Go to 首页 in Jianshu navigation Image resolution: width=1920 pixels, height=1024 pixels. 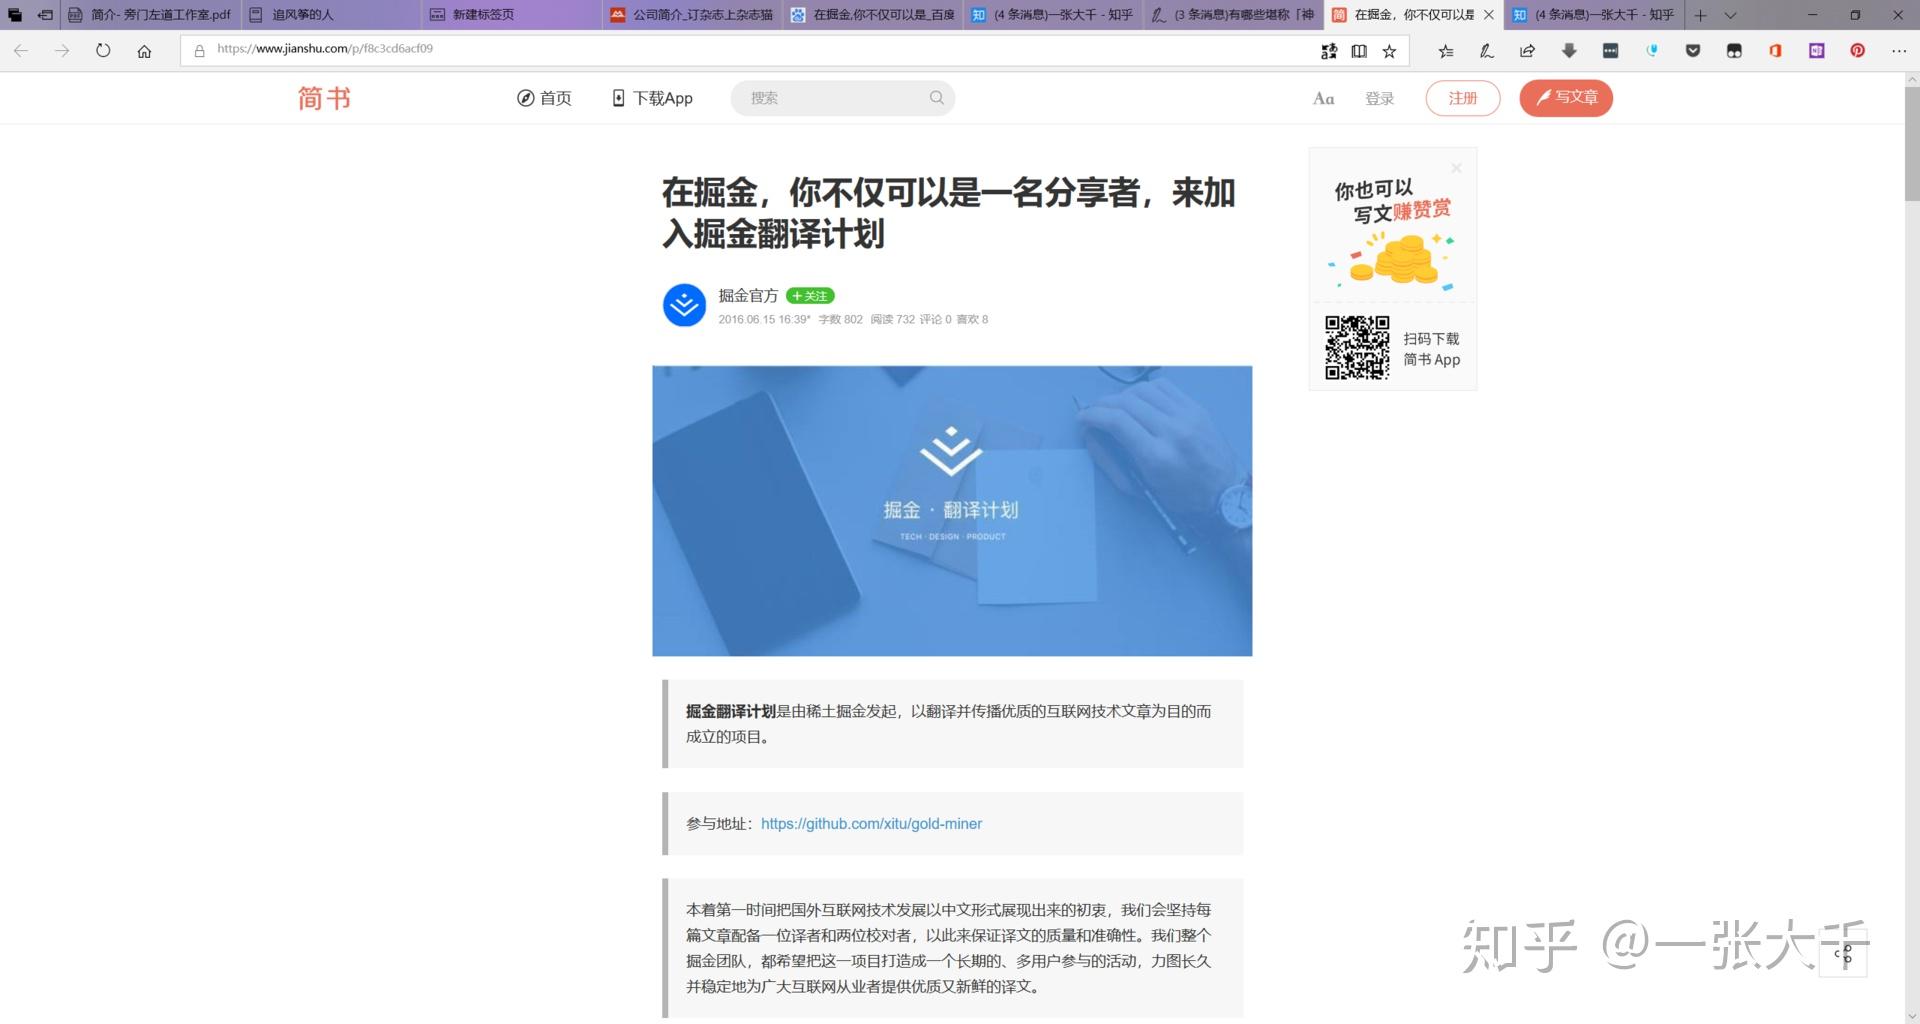(544, 98)
